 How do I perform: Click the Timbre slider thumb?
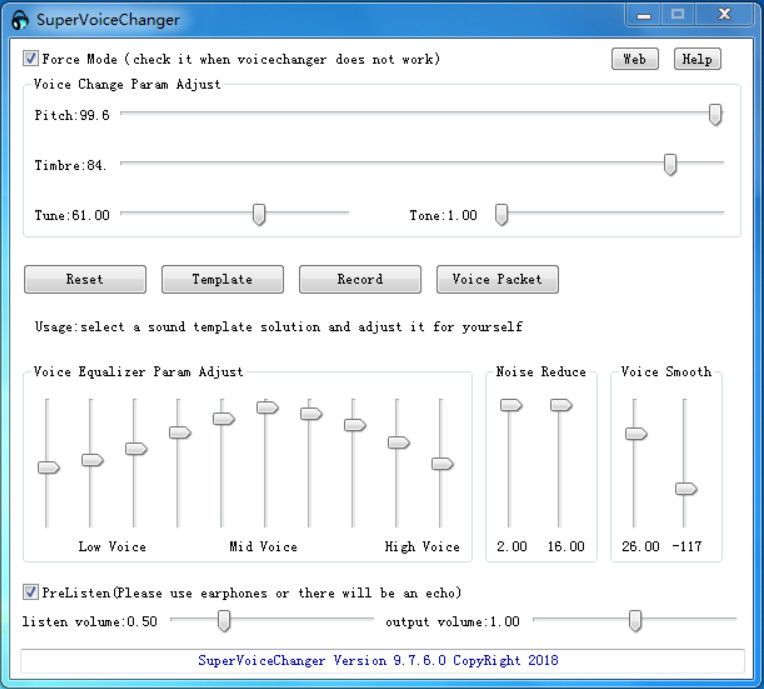pyautogui.click(x=670, y=165)
